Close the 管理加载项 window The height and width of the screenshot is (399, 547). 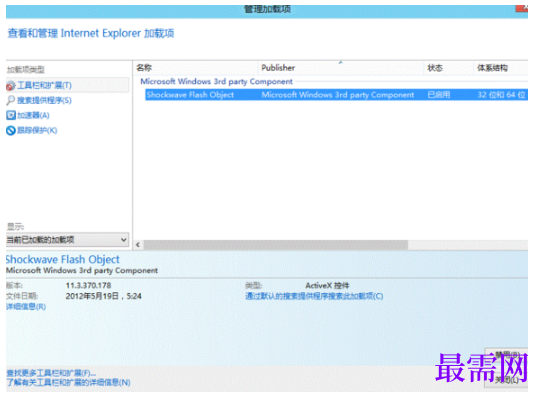522,8
